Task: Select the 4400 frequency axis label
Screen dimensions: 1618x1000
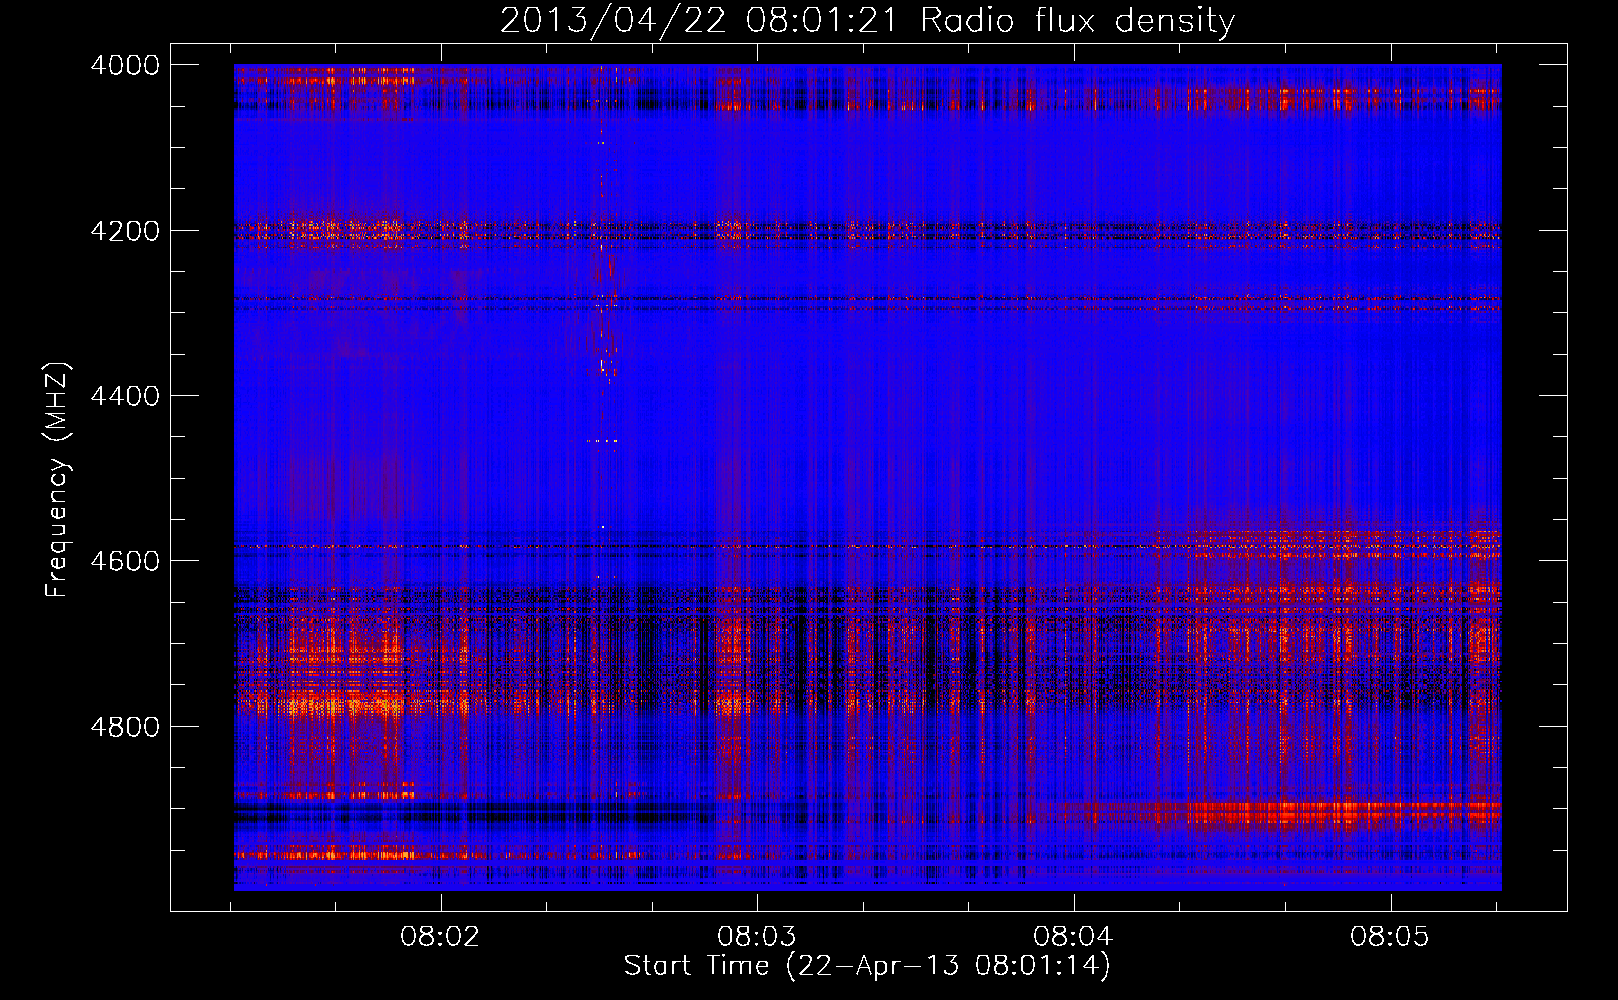Action: tap(125, 396)
